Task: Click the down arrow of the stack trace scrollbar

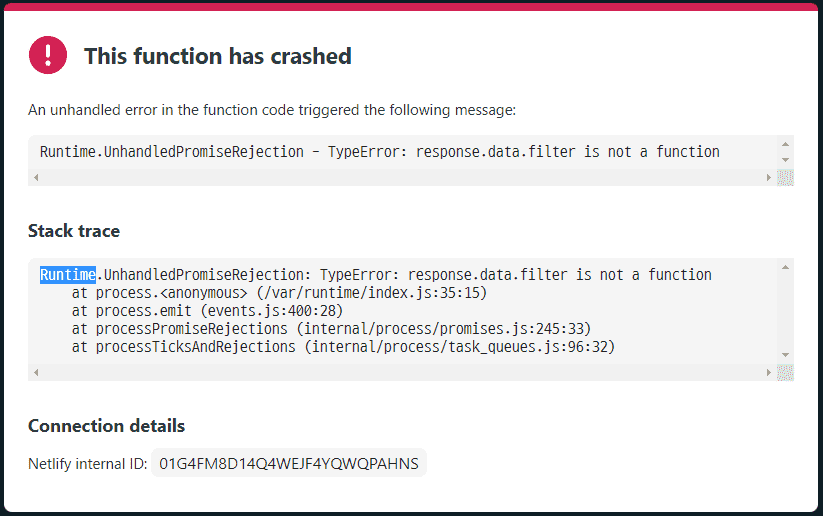Action: coord(785,355)
